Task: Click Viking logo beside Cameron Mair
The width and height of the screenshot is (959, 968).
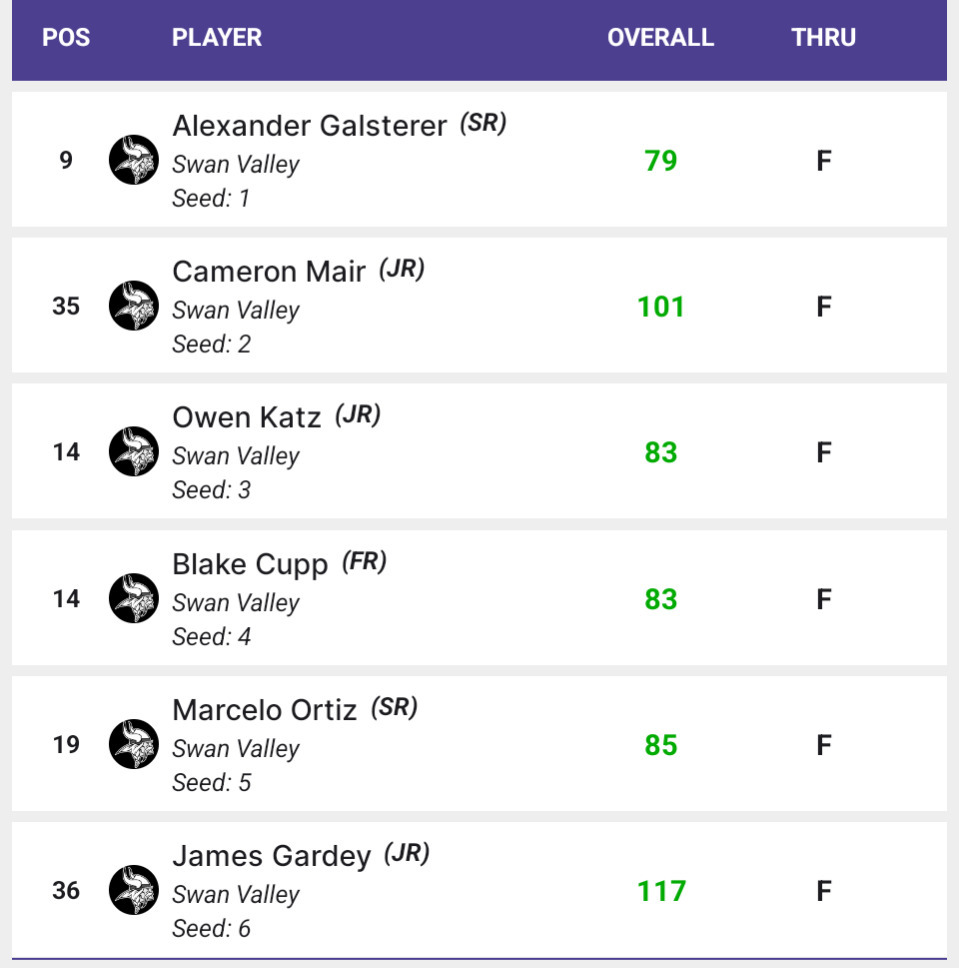Action: click(x=134, y=306)
